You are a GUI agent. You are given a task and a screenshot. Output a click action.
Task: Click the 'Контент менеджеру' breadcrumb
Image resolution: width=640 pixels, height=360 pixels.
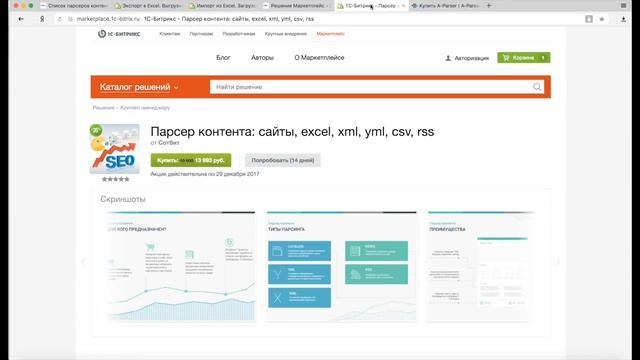145,108
